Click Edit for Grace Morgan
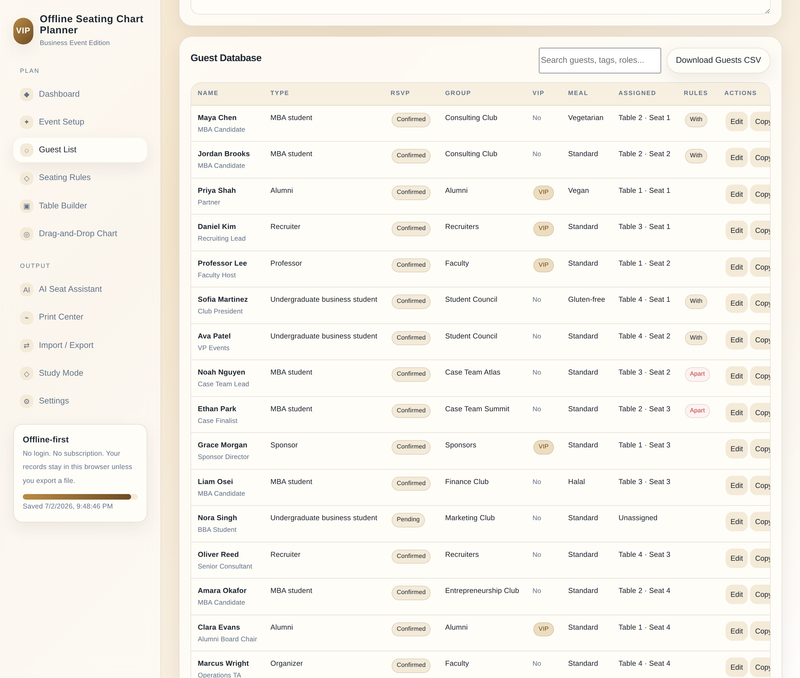 [x=736, y=449]
